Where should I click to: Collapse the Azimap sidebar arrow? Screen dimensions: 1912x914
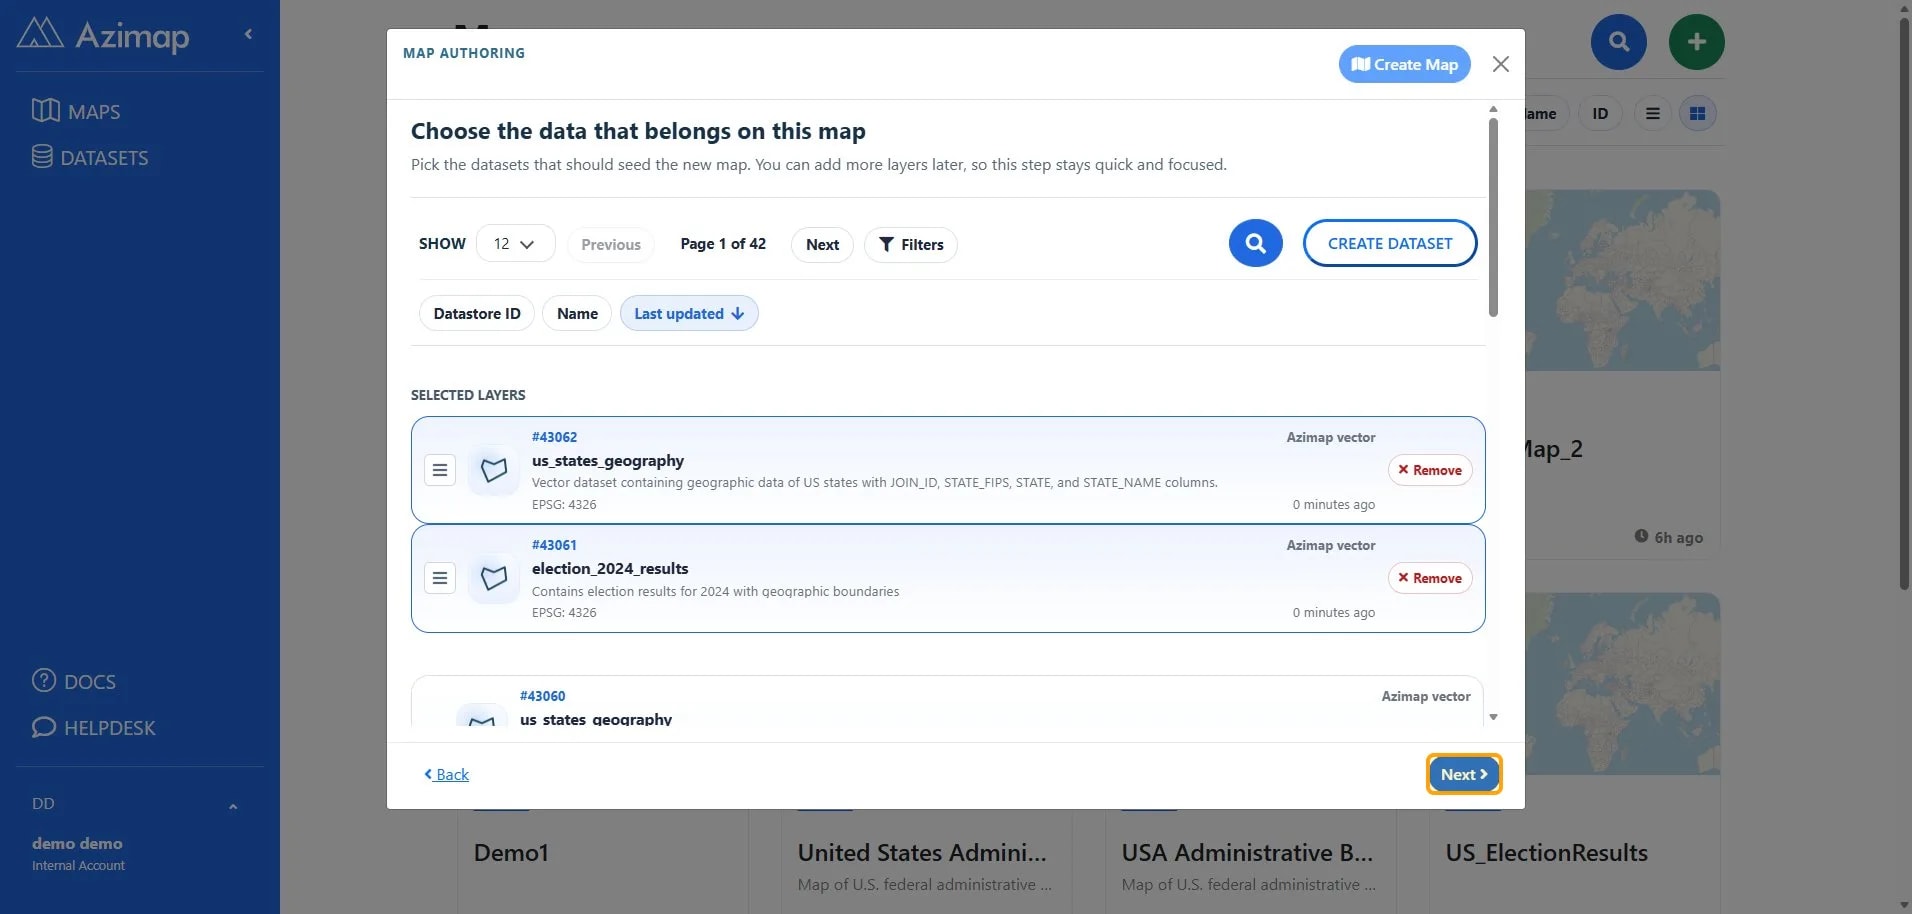click(248, 34)
